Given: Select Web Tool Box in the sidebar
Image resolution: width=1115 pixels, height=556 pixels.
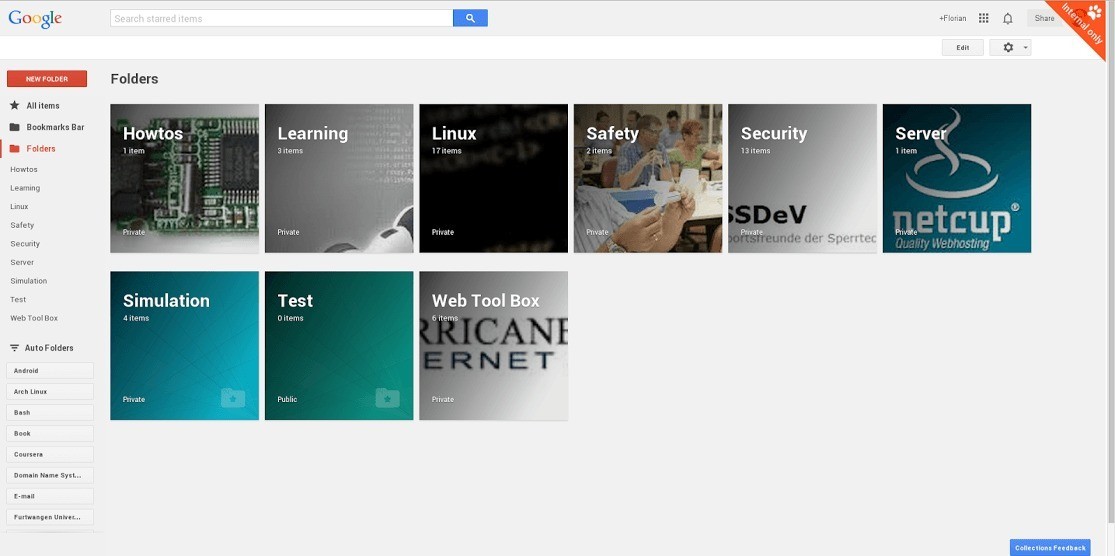Looking at the screenshot, I should click(x=34, y=318).
